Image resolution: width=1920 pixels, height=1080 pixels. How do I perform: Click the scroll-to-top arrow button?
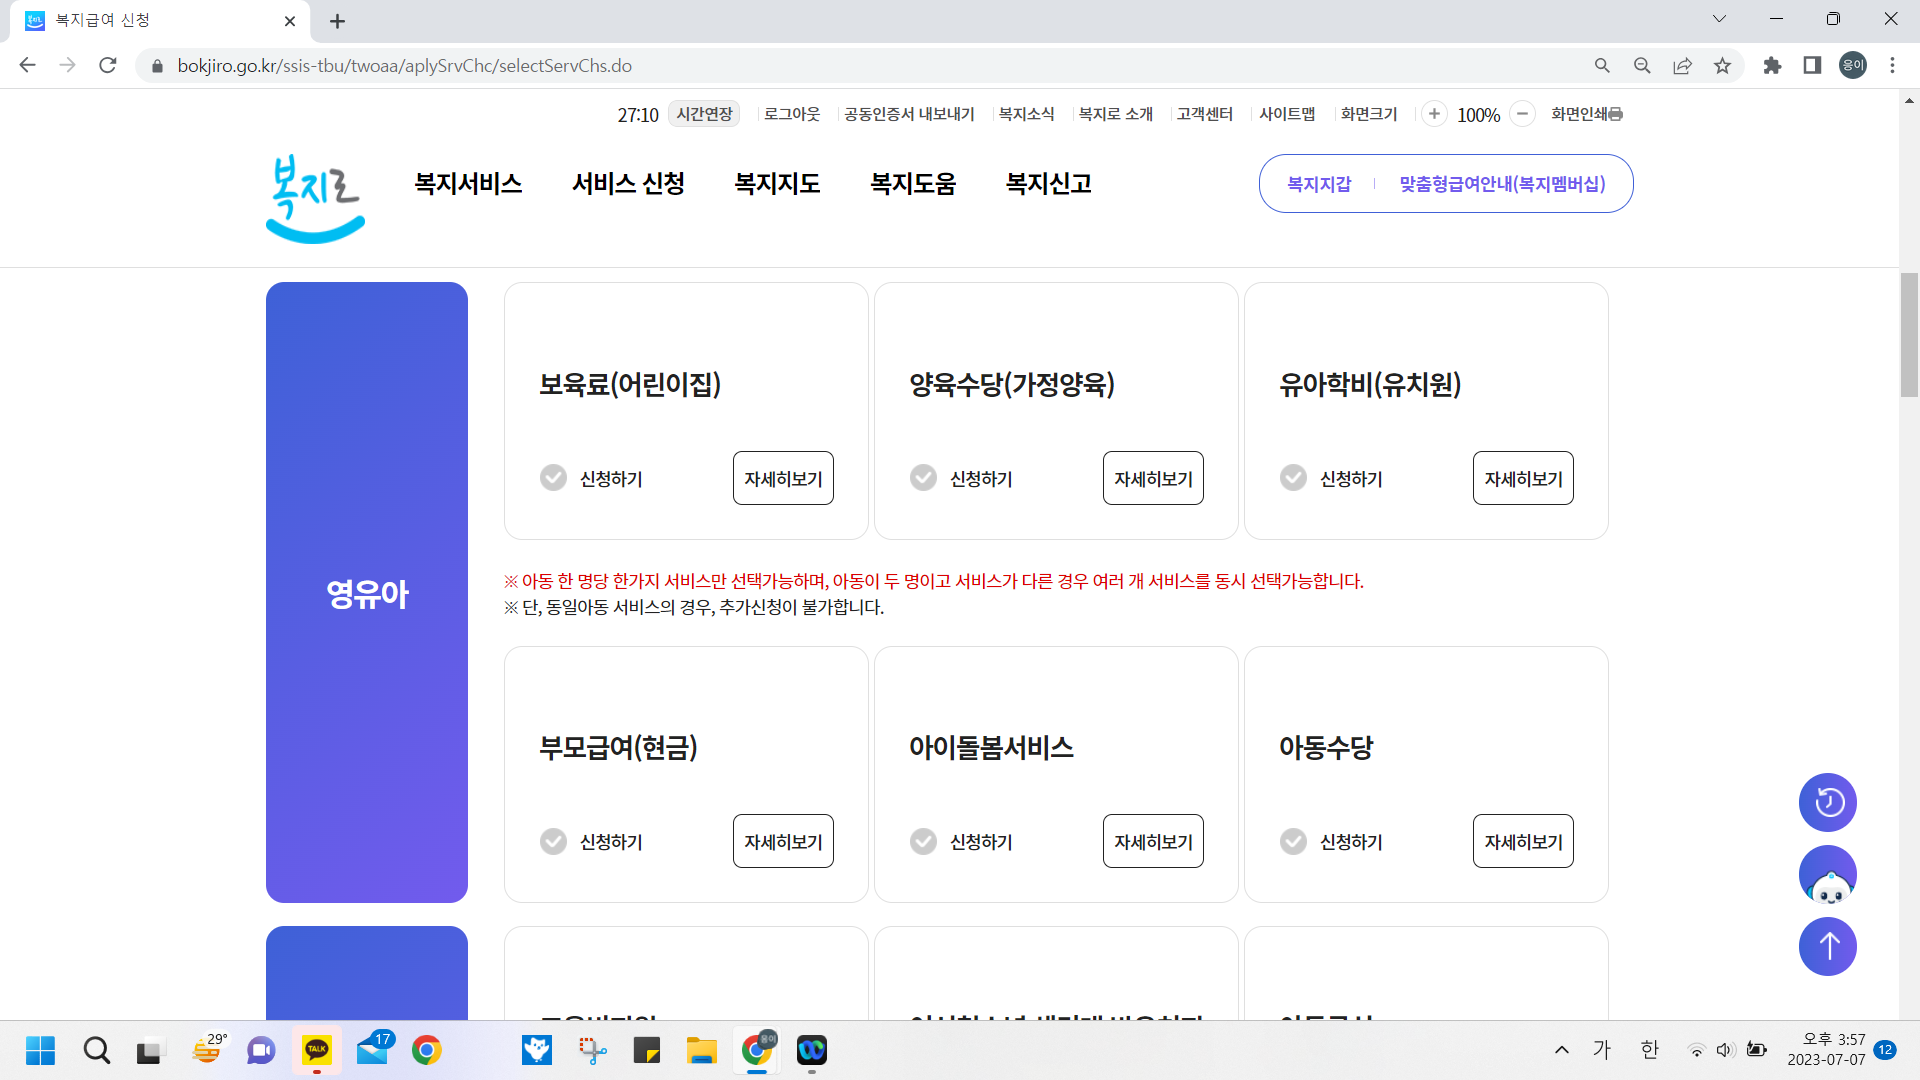point(1827,946)
